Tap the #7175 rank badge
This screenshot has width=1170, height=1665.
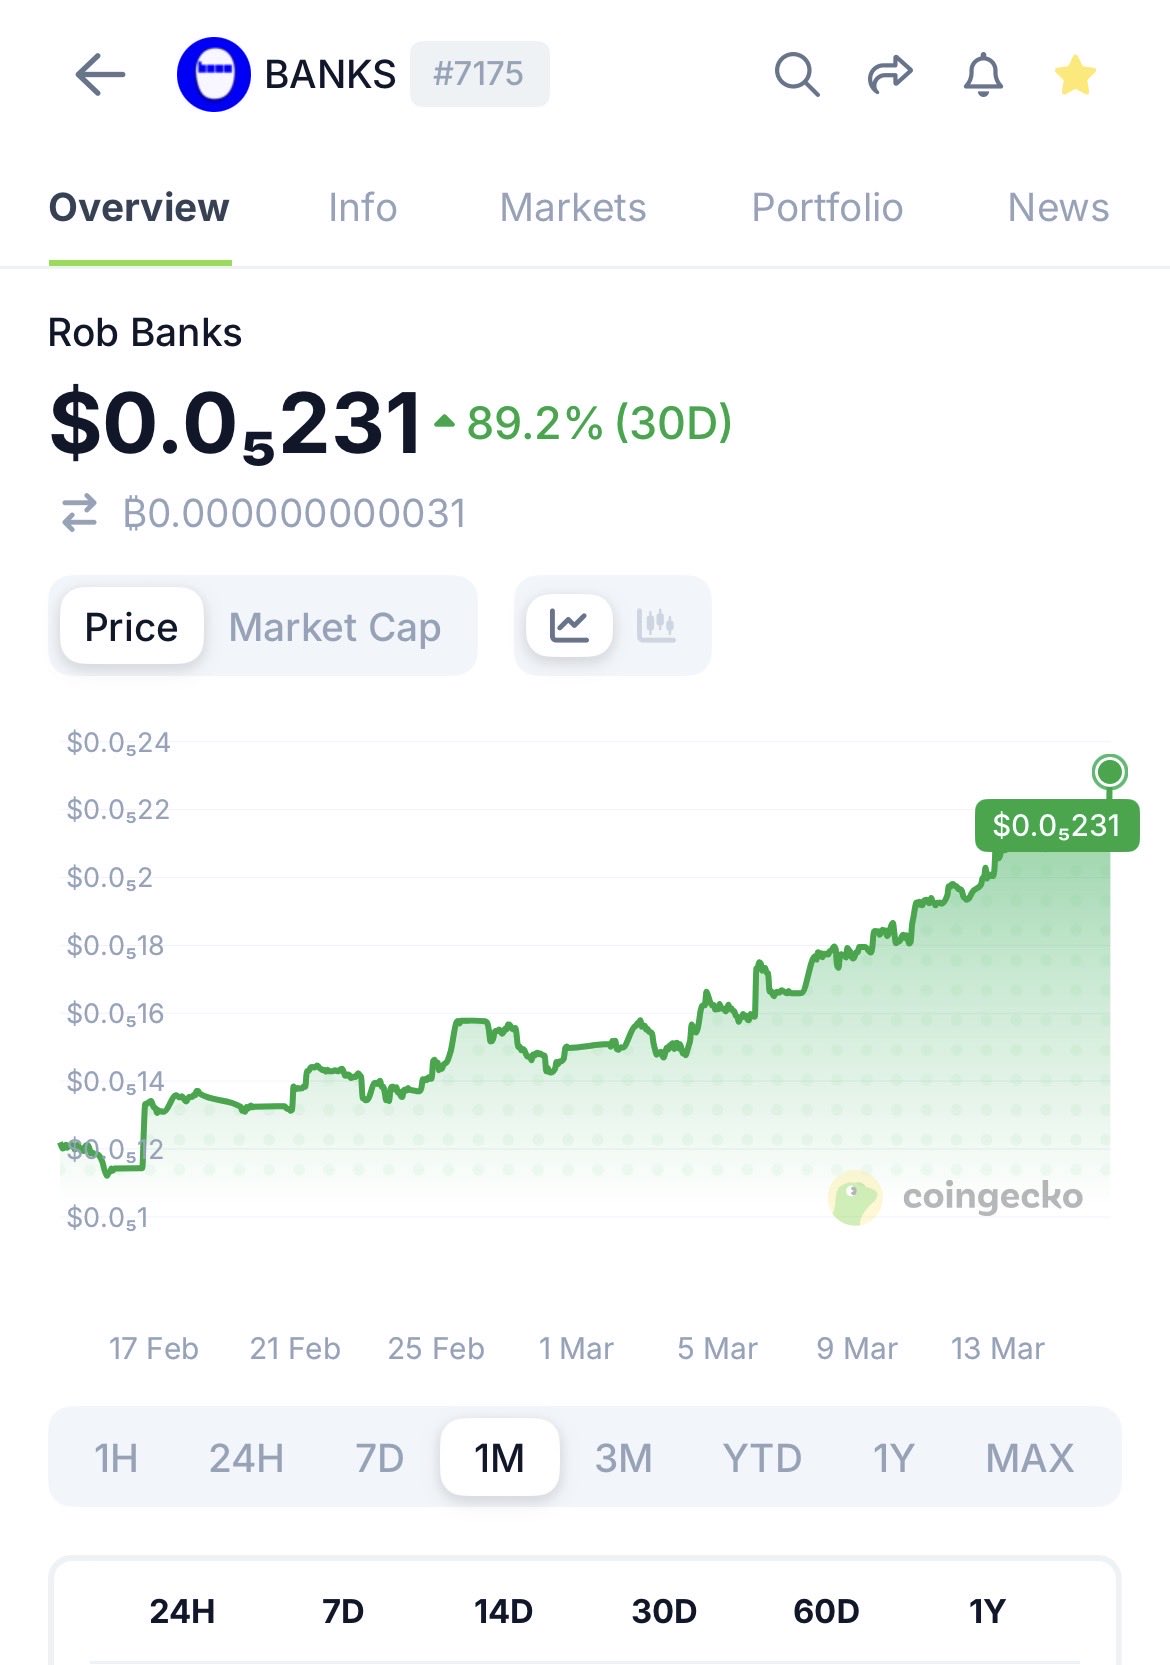click(x=479, y=74)
